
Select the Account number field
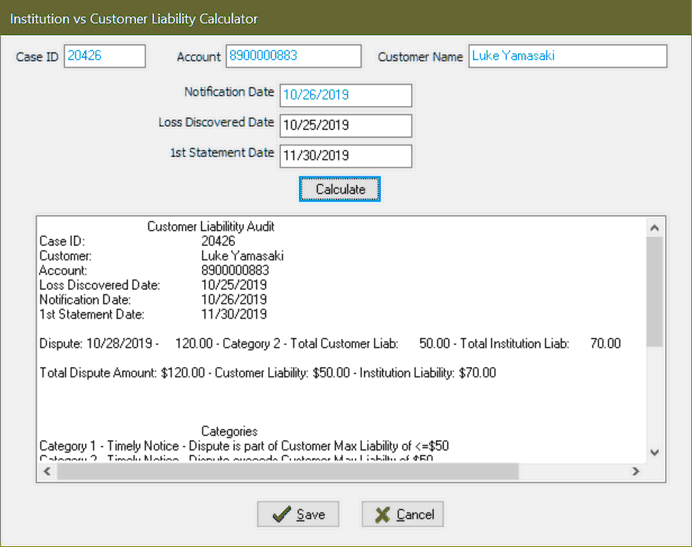coord(293,56)
